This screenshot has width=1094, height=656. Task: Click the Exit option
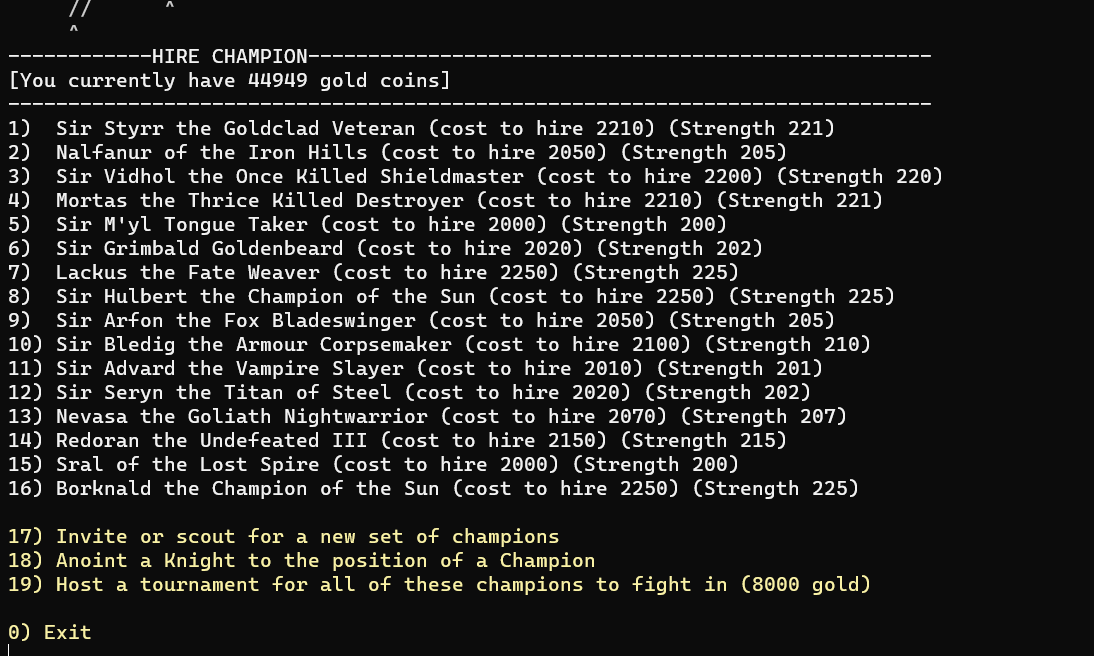[50, 632]
